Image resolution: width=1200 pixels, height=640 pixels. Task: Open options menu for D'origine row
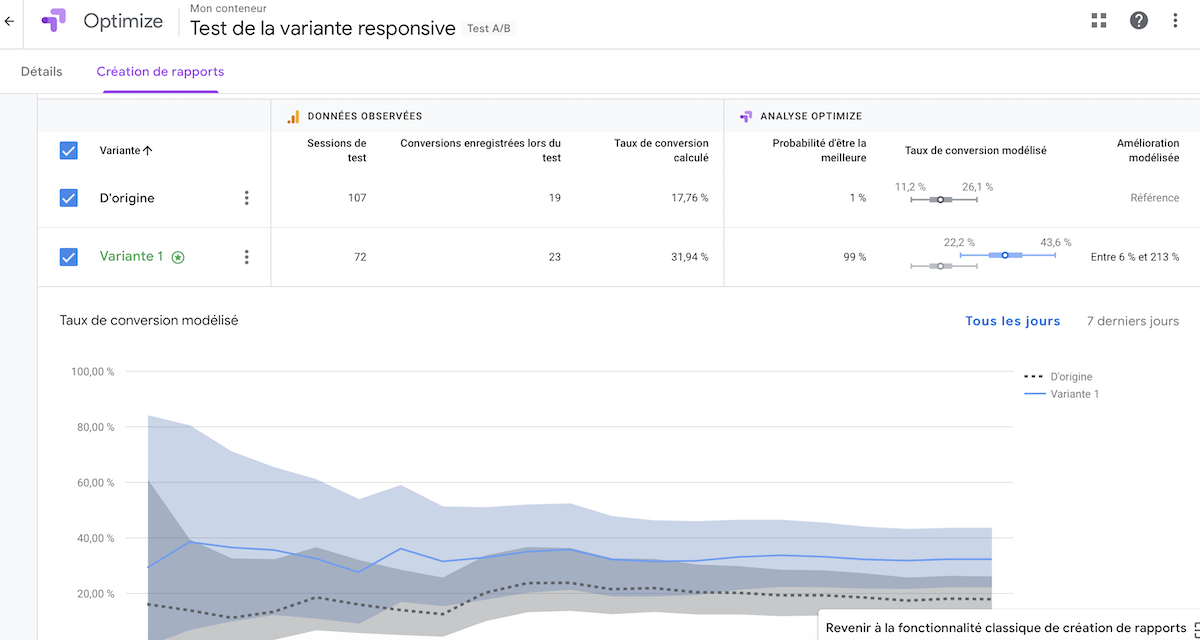pyautogui.click(x=247, y=198)
